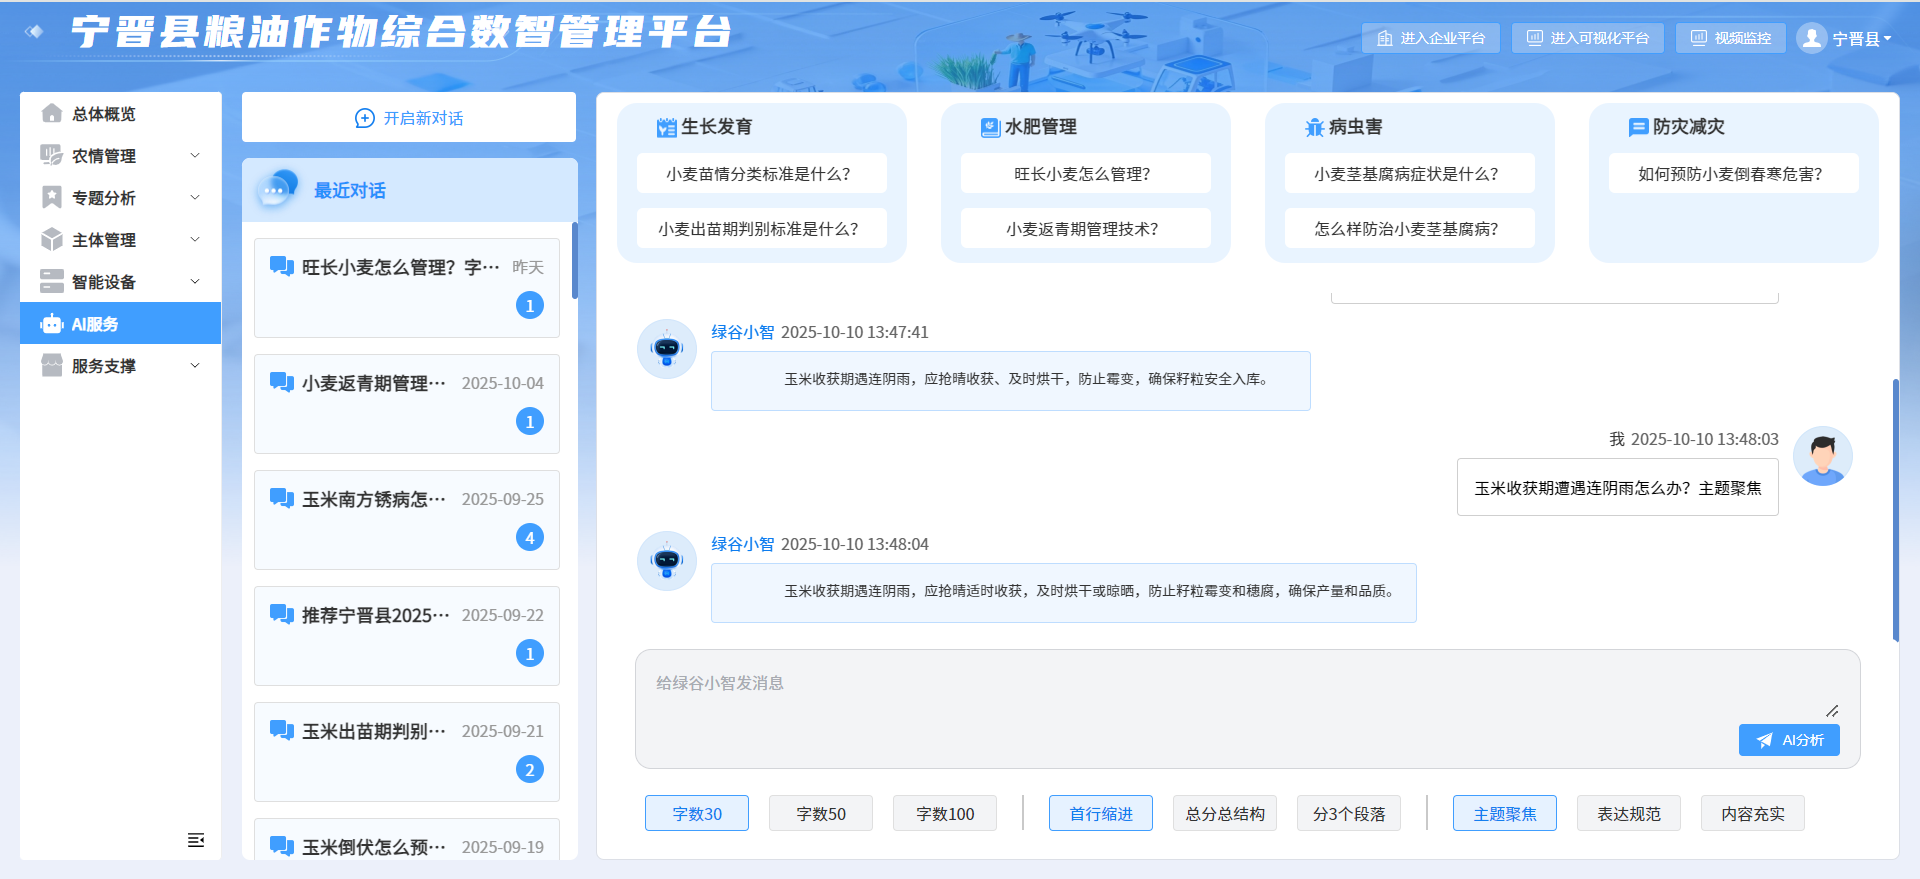Click the plus icon for new conversation
The height and width of the screenshot is (879, 1920).
tap(365, 118)
